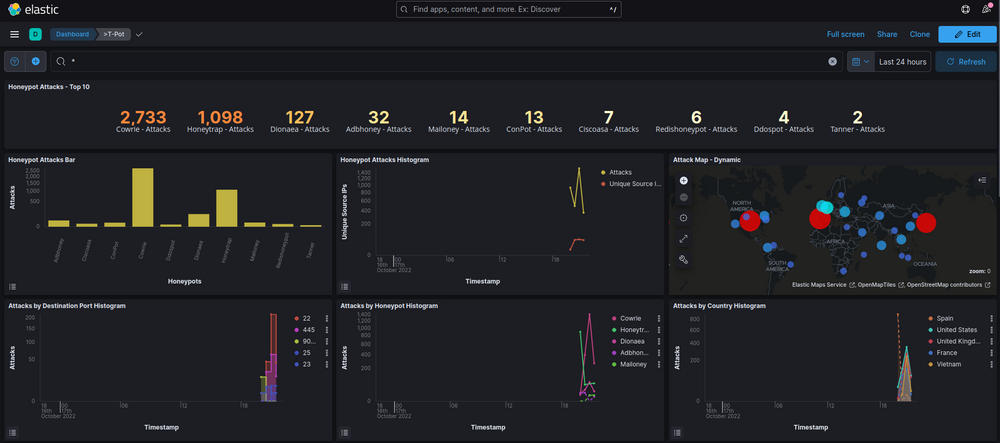
Task: Open the newsfeed notifications icon
Action: 987,9
